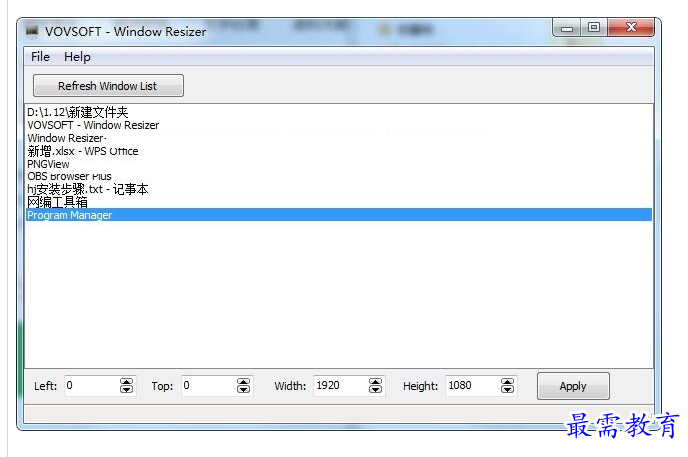Increase the Left value with up arrow
The height and width of the screenshot is (457, 688).
(126, 382)
